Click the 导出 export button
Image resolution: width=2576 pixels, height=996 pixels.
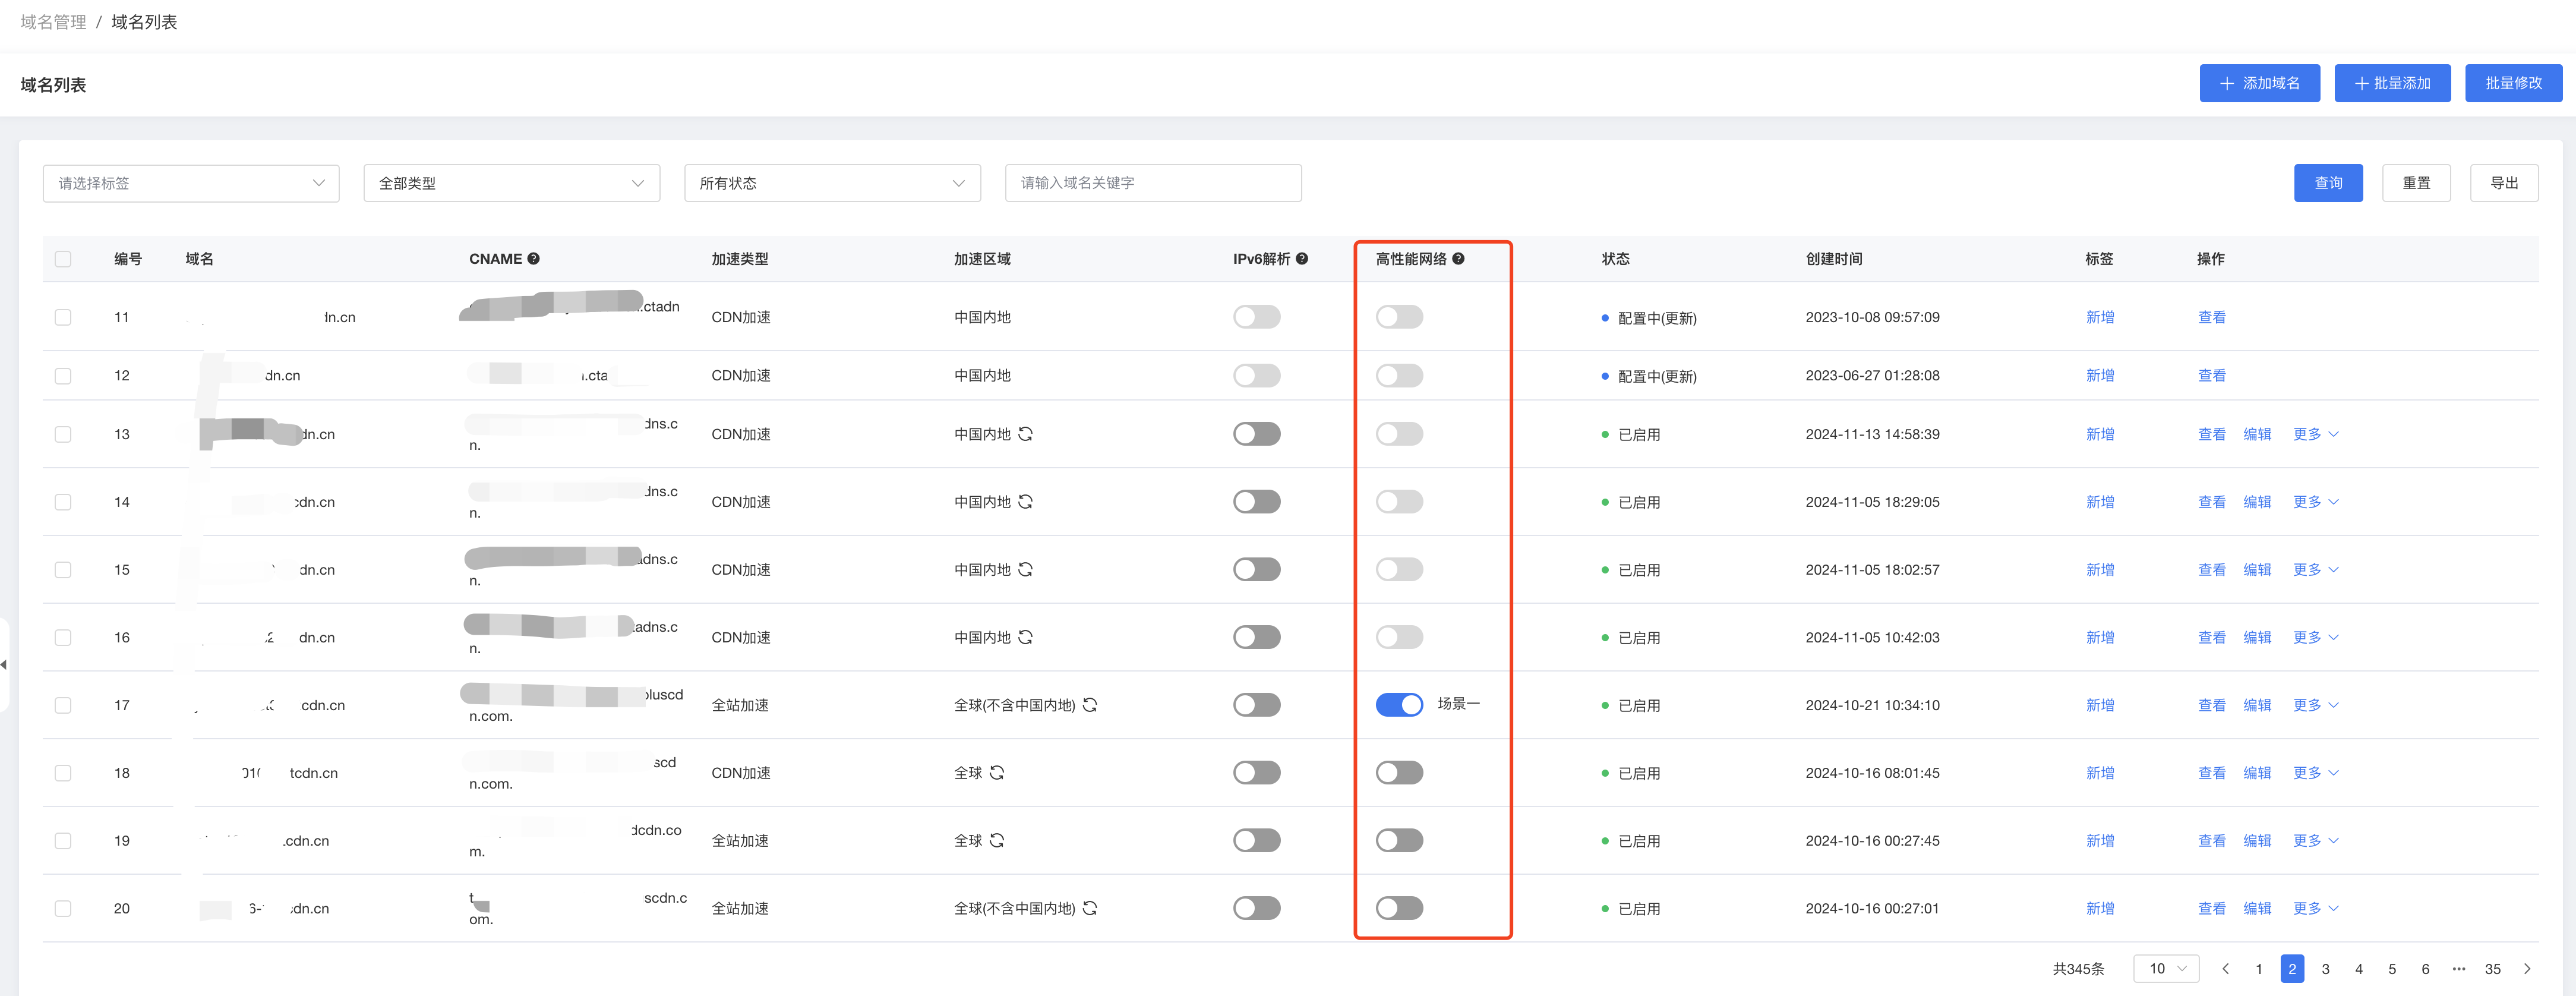click(2504, 183)
